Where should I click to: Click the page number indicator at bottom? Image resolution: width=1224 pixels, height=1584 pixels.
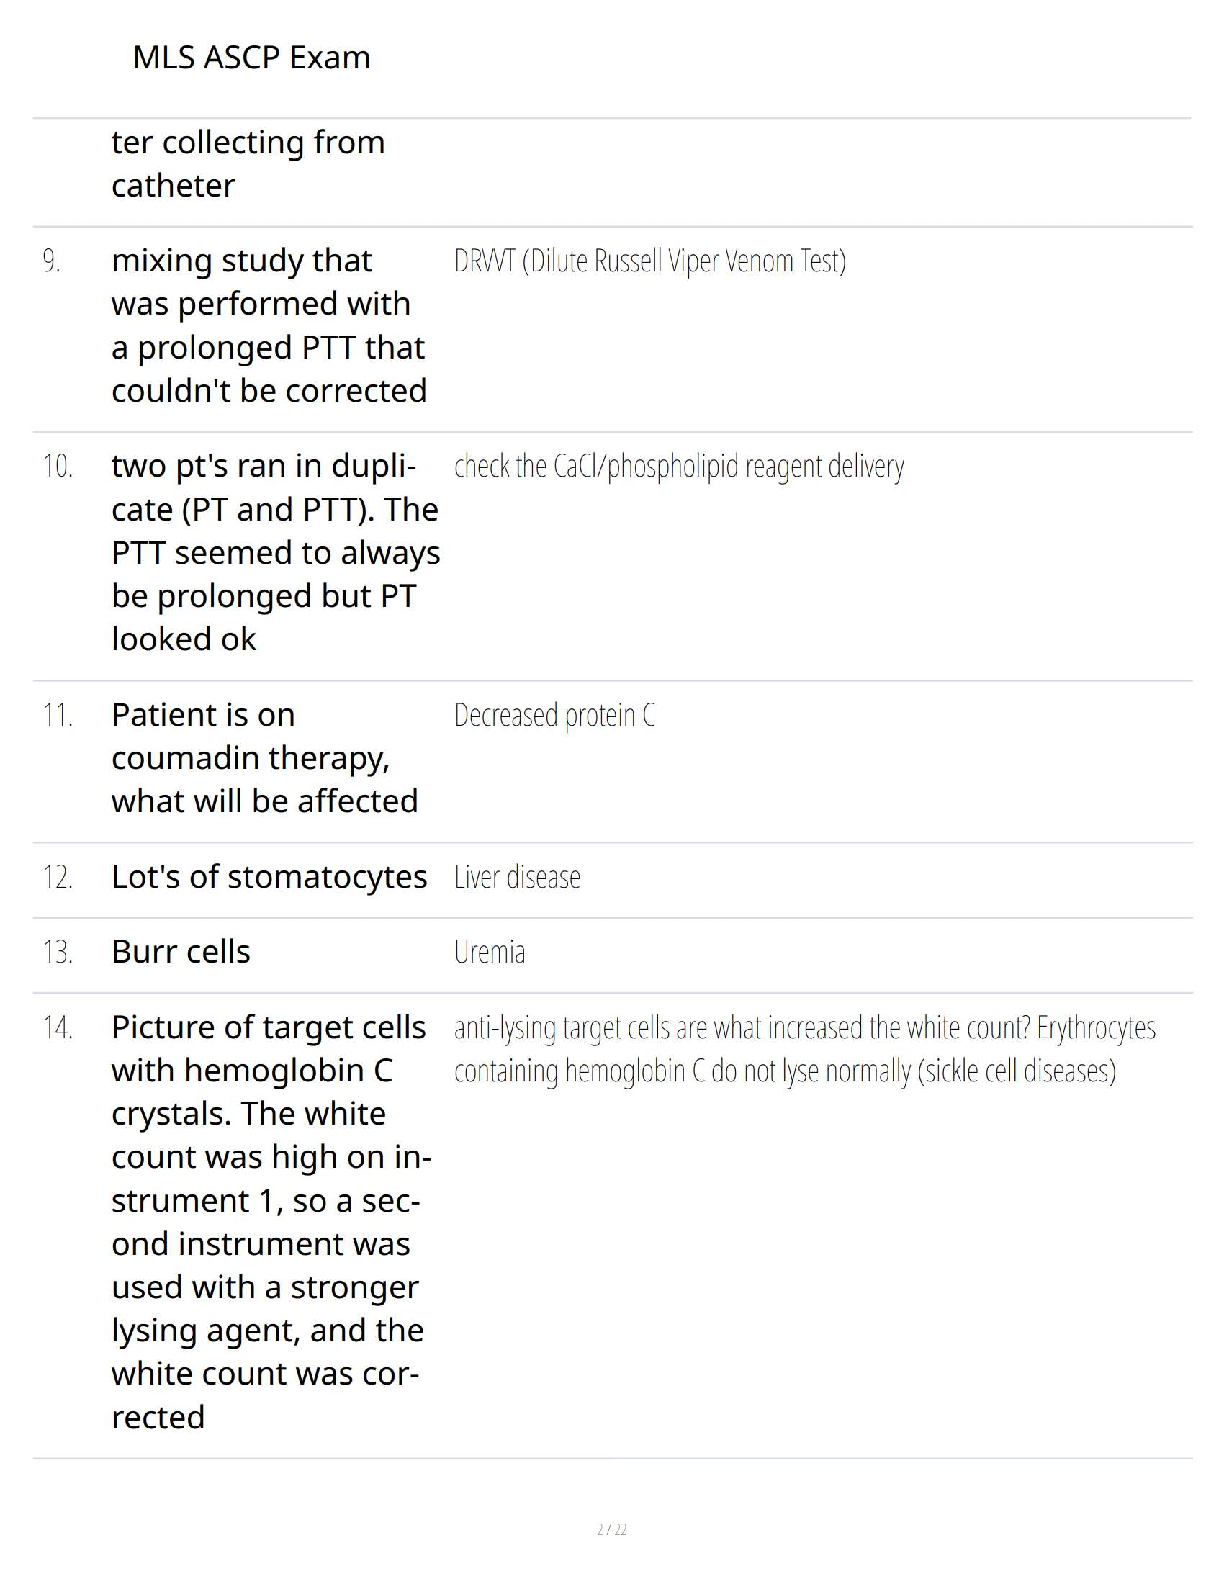(x=611, y=1529)
